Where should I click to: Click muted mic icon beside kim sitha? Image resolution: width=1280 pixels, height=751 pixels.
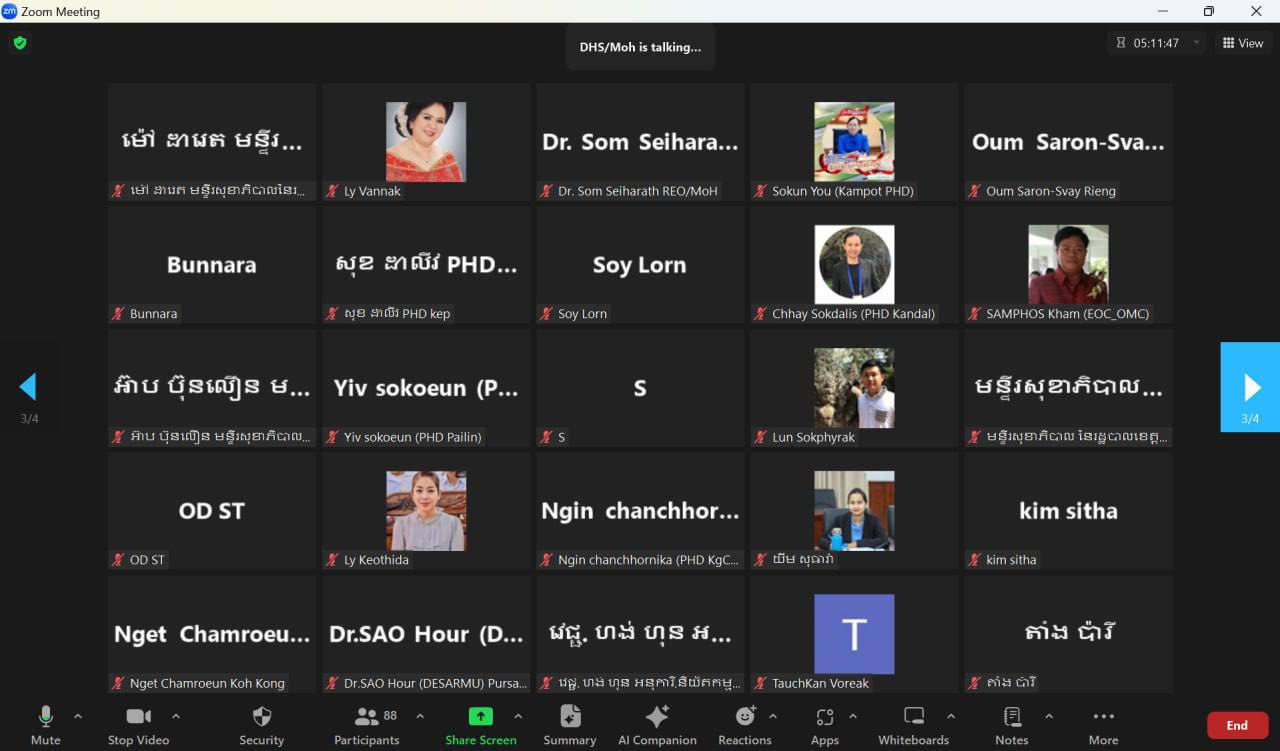(x=974, y=560)
